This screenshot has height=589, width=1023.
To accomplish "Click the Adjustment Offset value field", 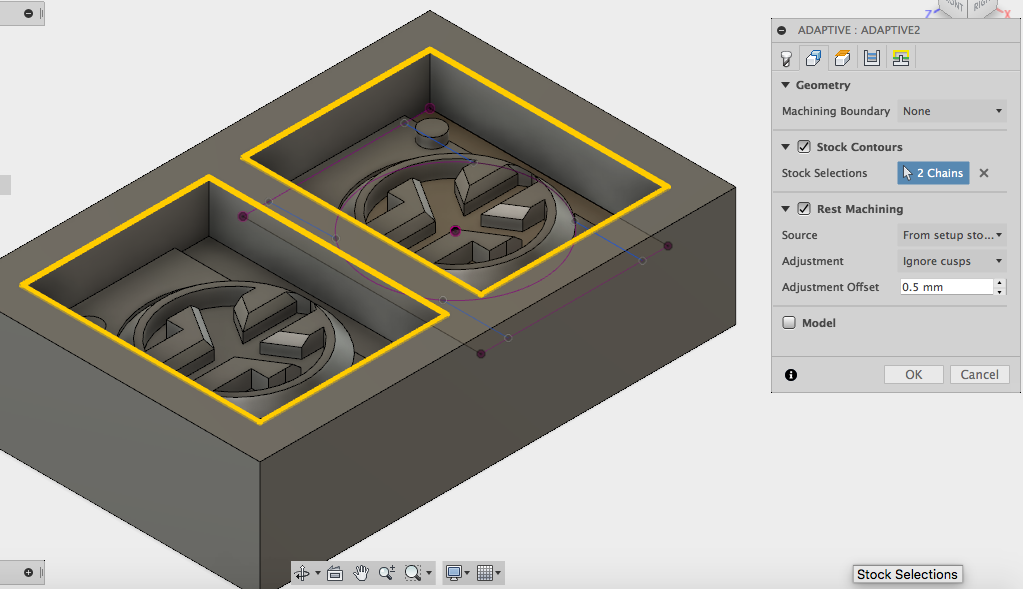I will click(946, 287).
